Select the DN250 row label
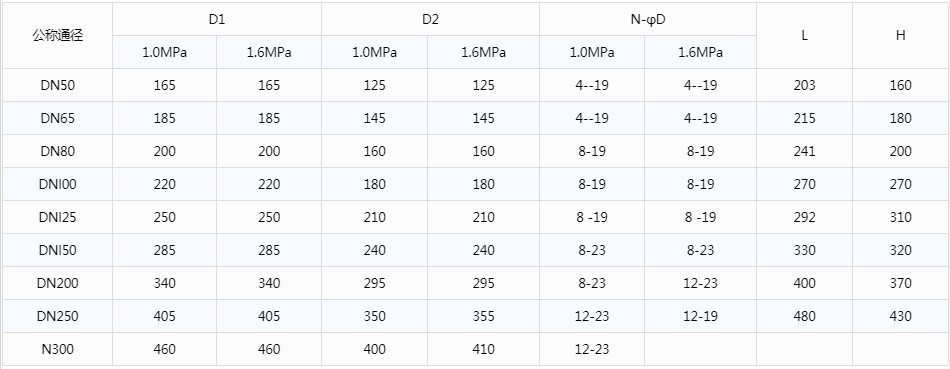Image resolution: width=950 pixels, height=369 pixels. click(x=58, y=316)
